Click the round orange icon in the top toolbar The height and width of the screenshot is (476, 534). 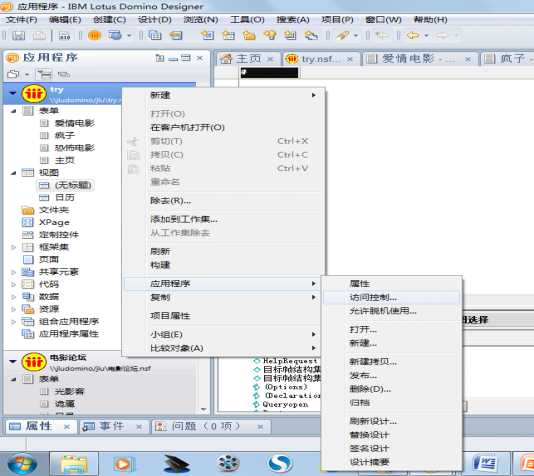pyautogui.click(x=94, y=35)
